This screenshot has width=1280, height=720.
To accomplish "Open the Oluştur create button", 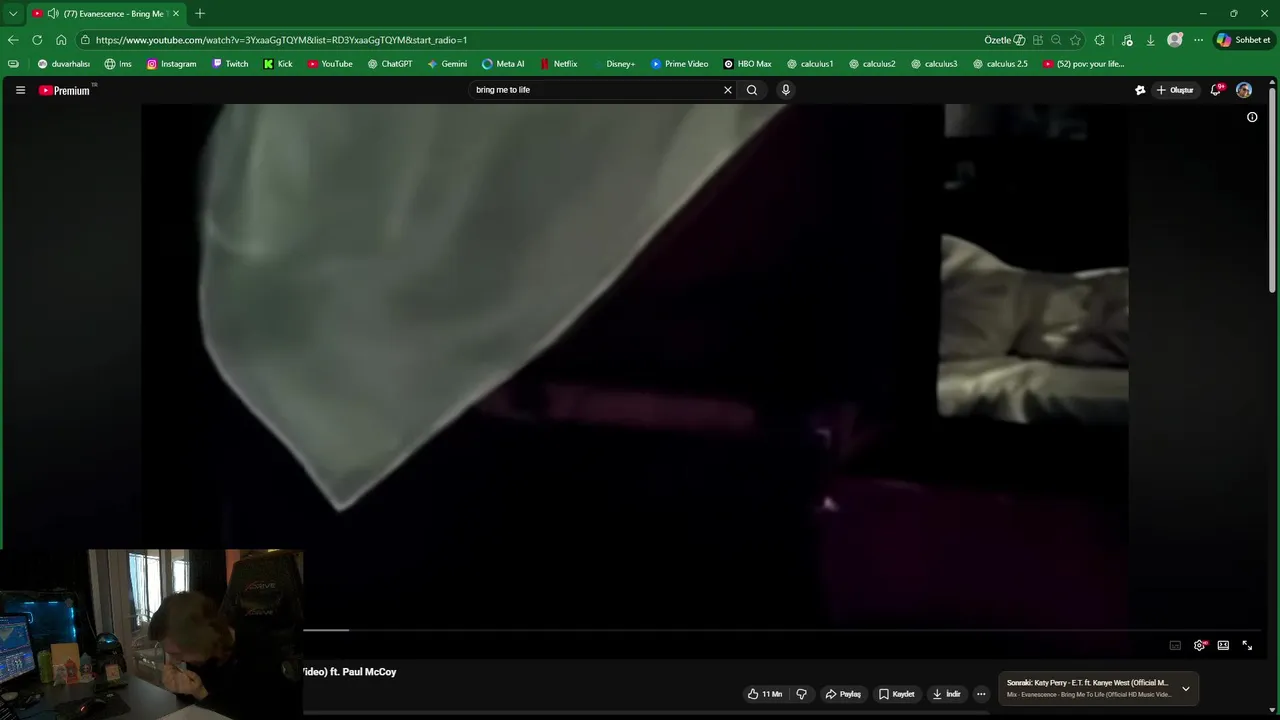I will coord(1175,90).
